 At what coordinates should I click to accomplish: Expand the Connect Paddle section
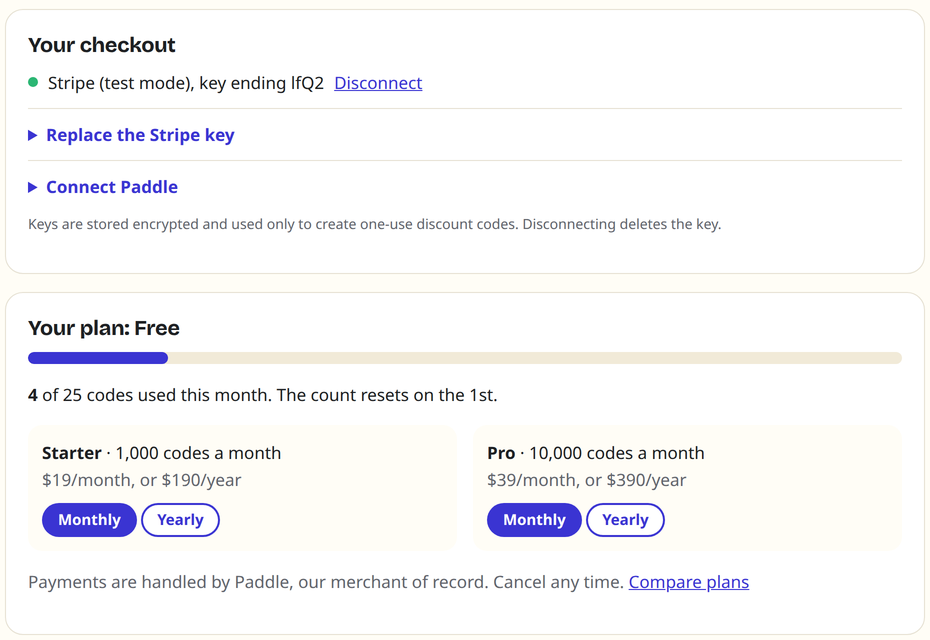coord(103,187)
